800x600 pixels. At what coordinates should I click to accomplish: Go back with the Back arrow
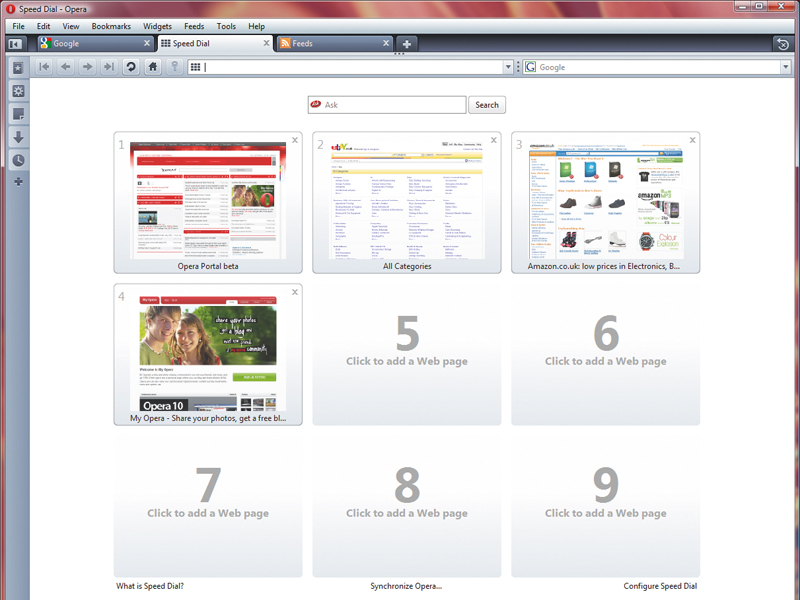pyautogui.click(x=66, y=67)
